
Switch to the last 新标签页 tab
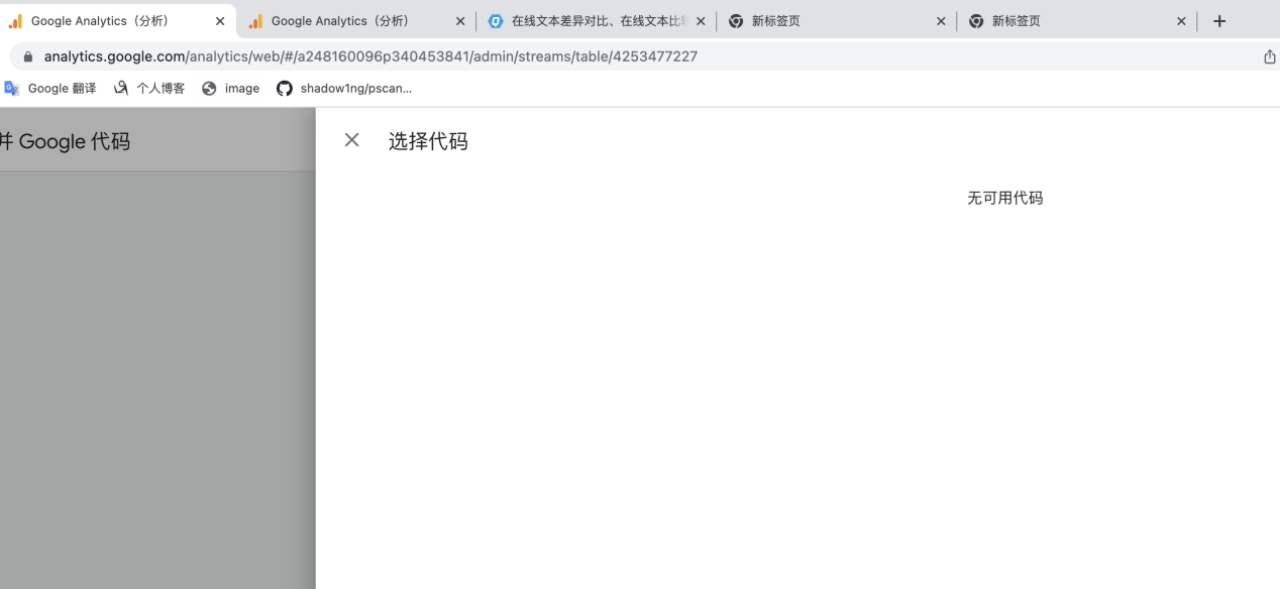coord(1078,20)
